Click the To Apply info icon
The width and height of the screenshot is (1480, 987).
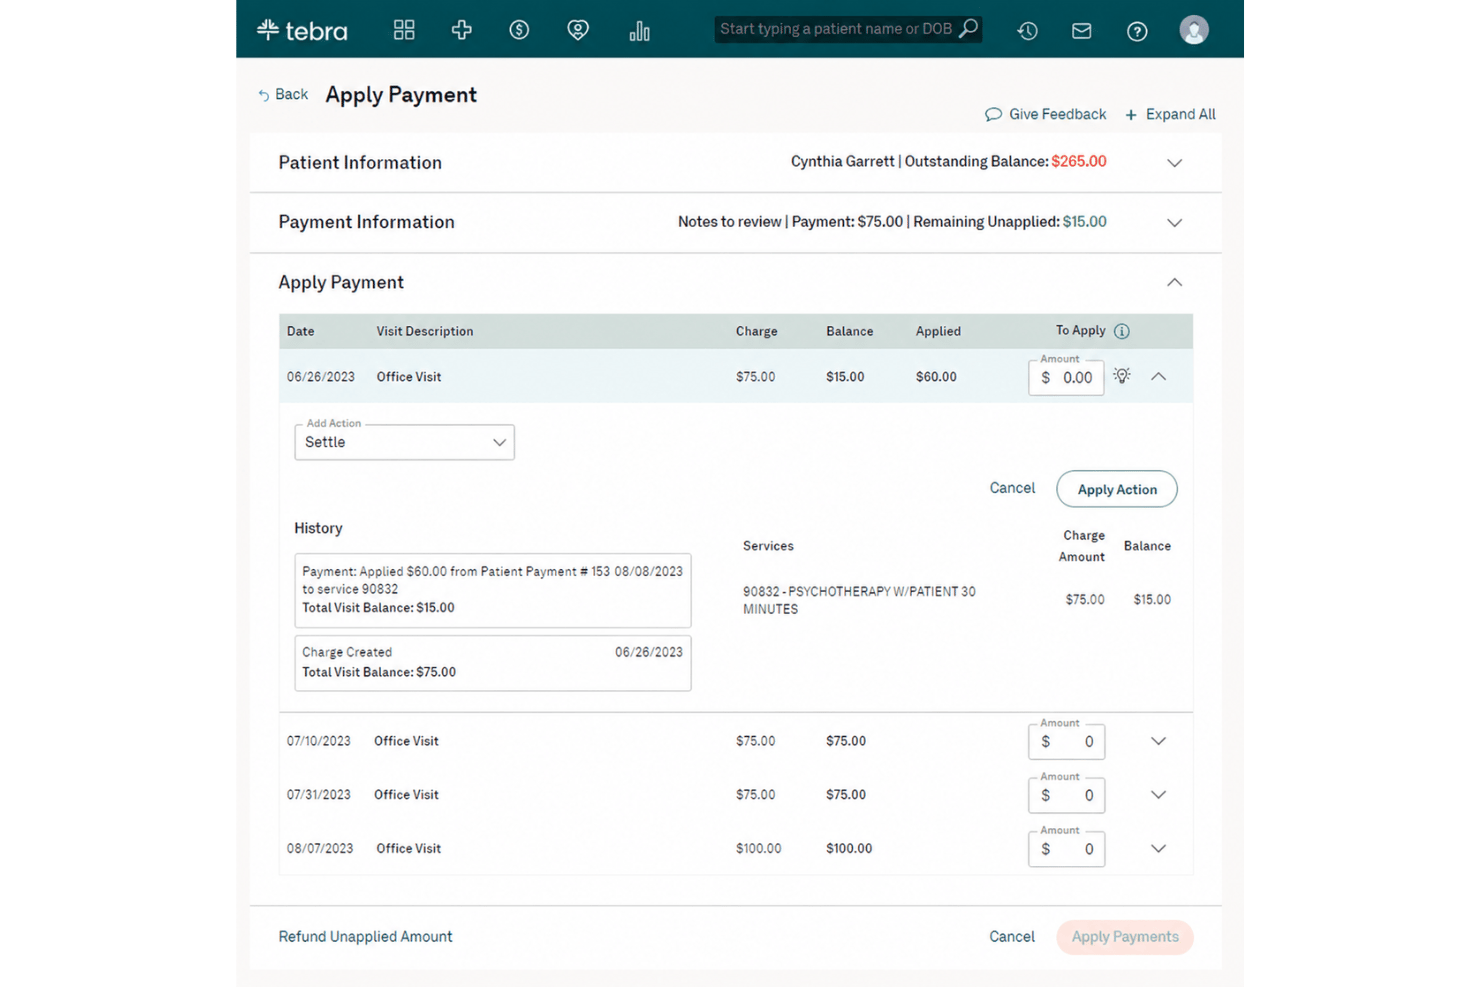pyautogui.click(x=1122, y=331)
